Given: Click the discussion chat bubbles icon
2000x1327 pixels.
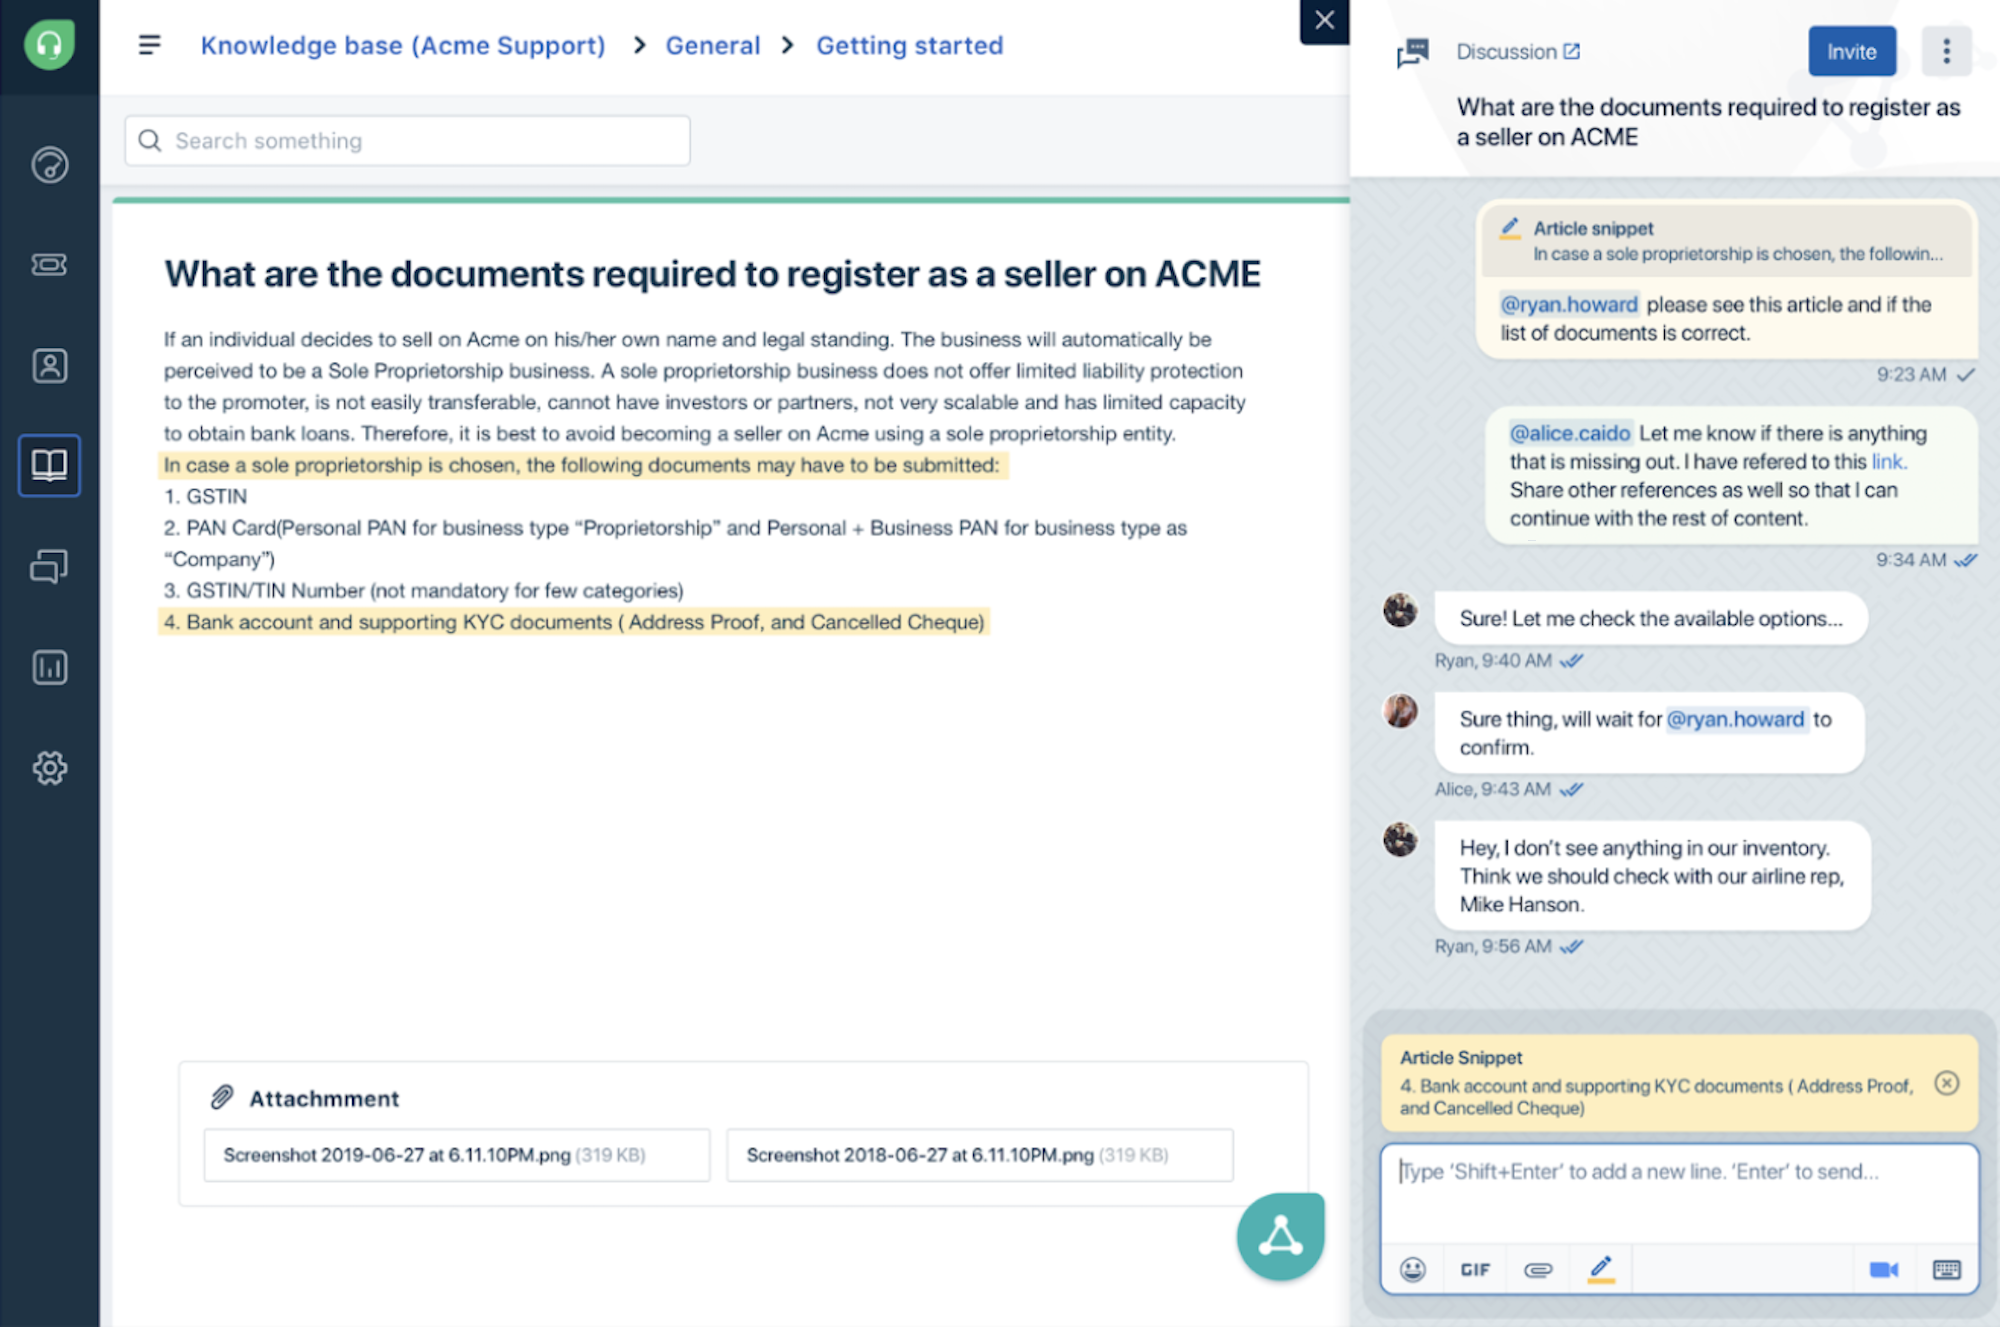Looking at the screenshot, I should 1413,52.
